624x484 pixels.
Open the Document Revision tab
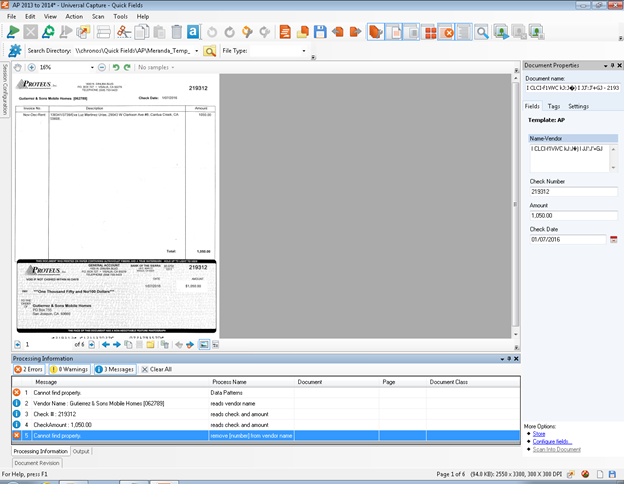coord(37,463)
